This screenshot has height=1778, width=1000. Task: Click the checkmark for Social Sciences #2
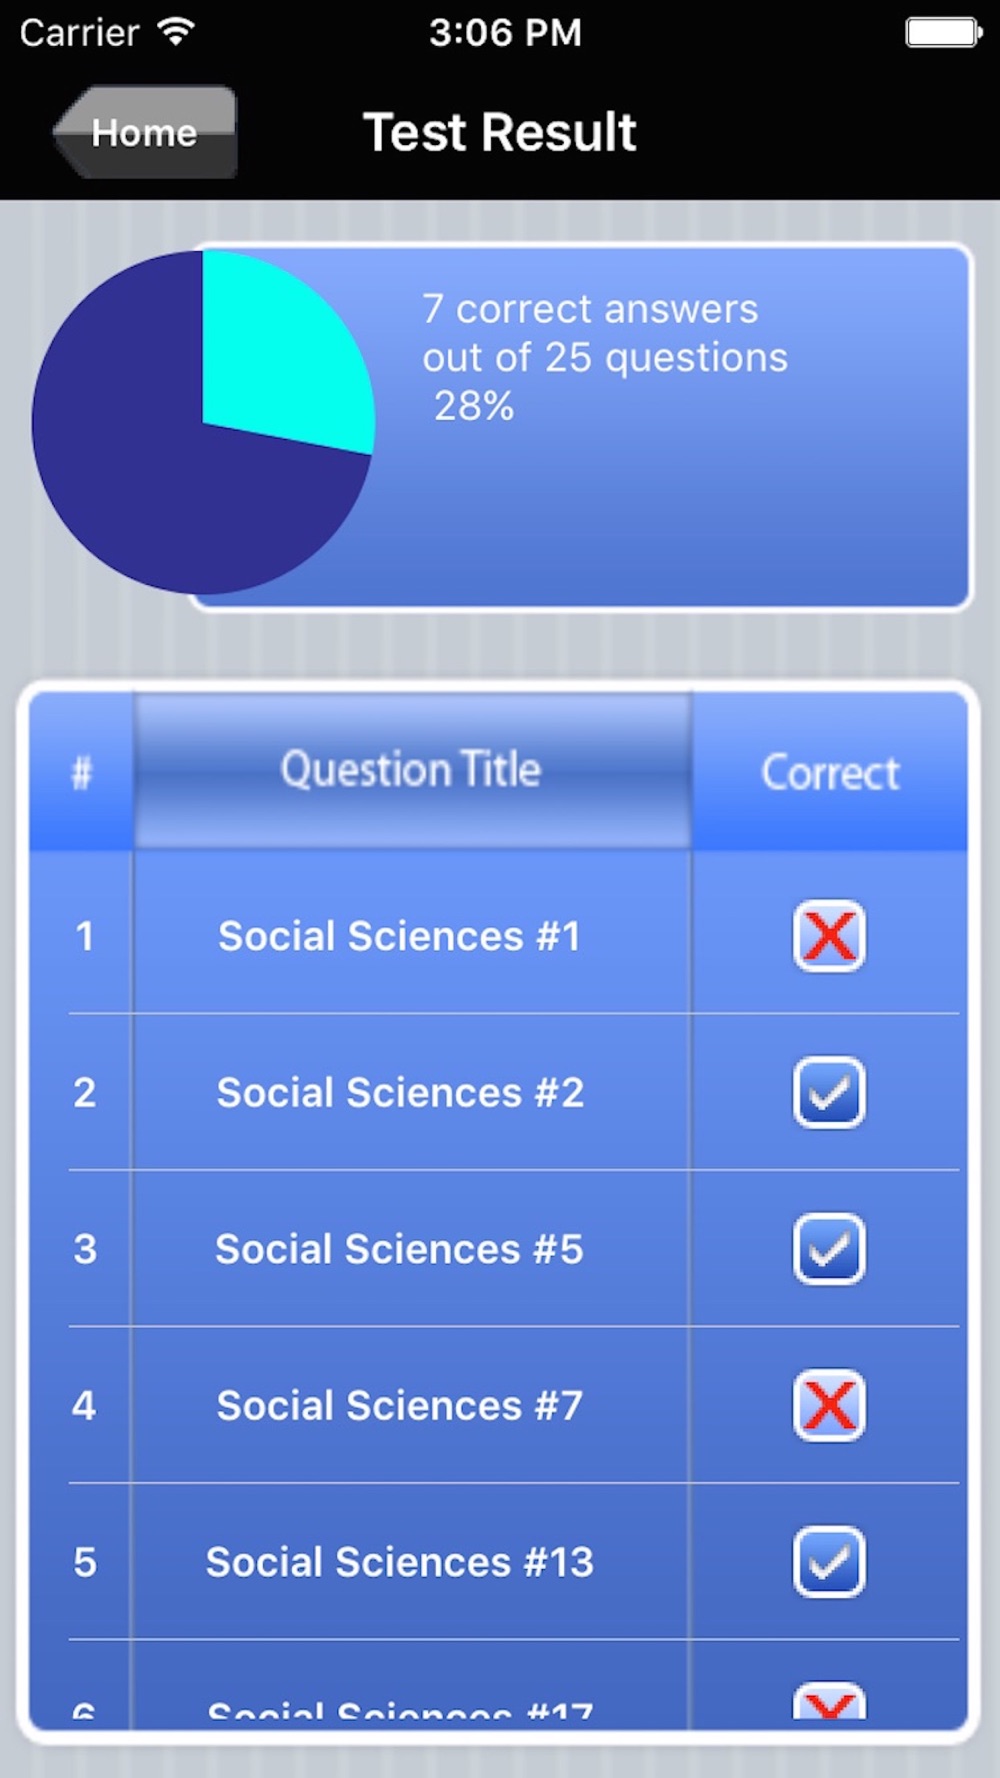click(x=829, y=1093)
